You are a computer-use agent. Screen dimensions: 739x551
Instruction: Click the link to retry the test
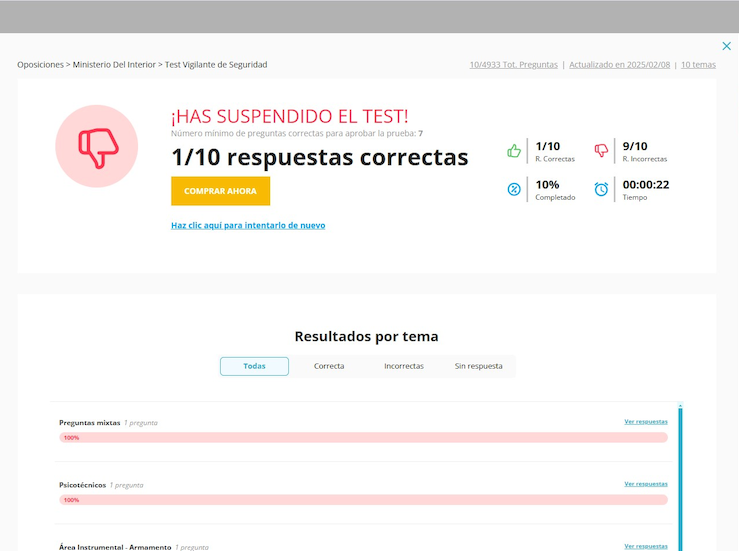point(248,225)
